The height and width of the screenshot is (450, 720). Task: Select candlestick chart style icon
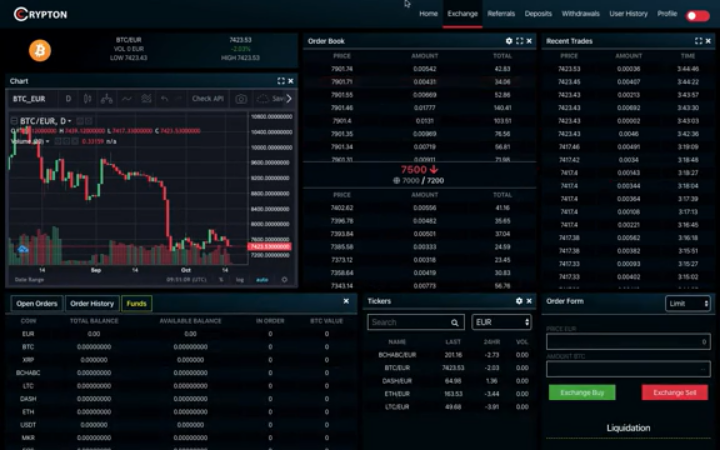(88, 99)
